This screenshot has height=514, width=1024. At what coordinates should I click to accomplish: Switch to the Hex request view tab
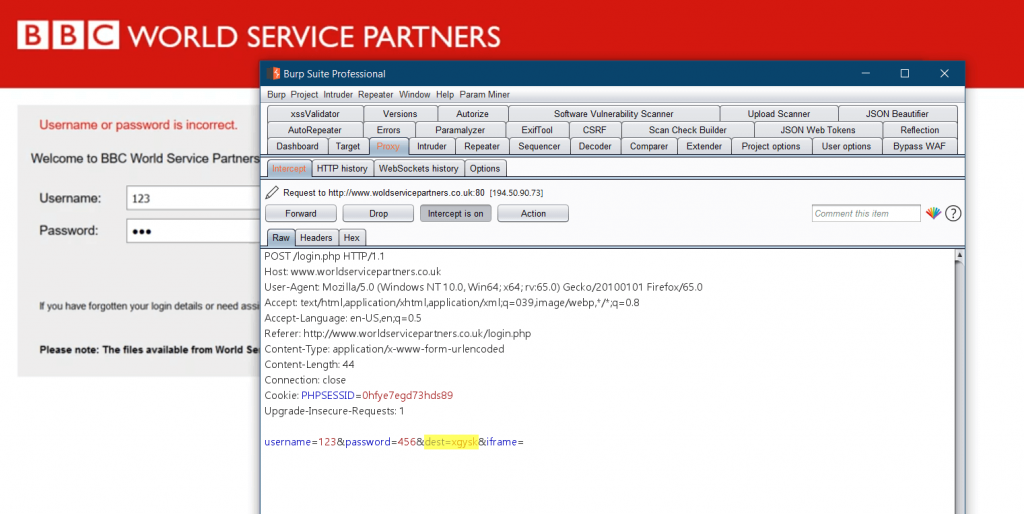[x=351, y=238]
